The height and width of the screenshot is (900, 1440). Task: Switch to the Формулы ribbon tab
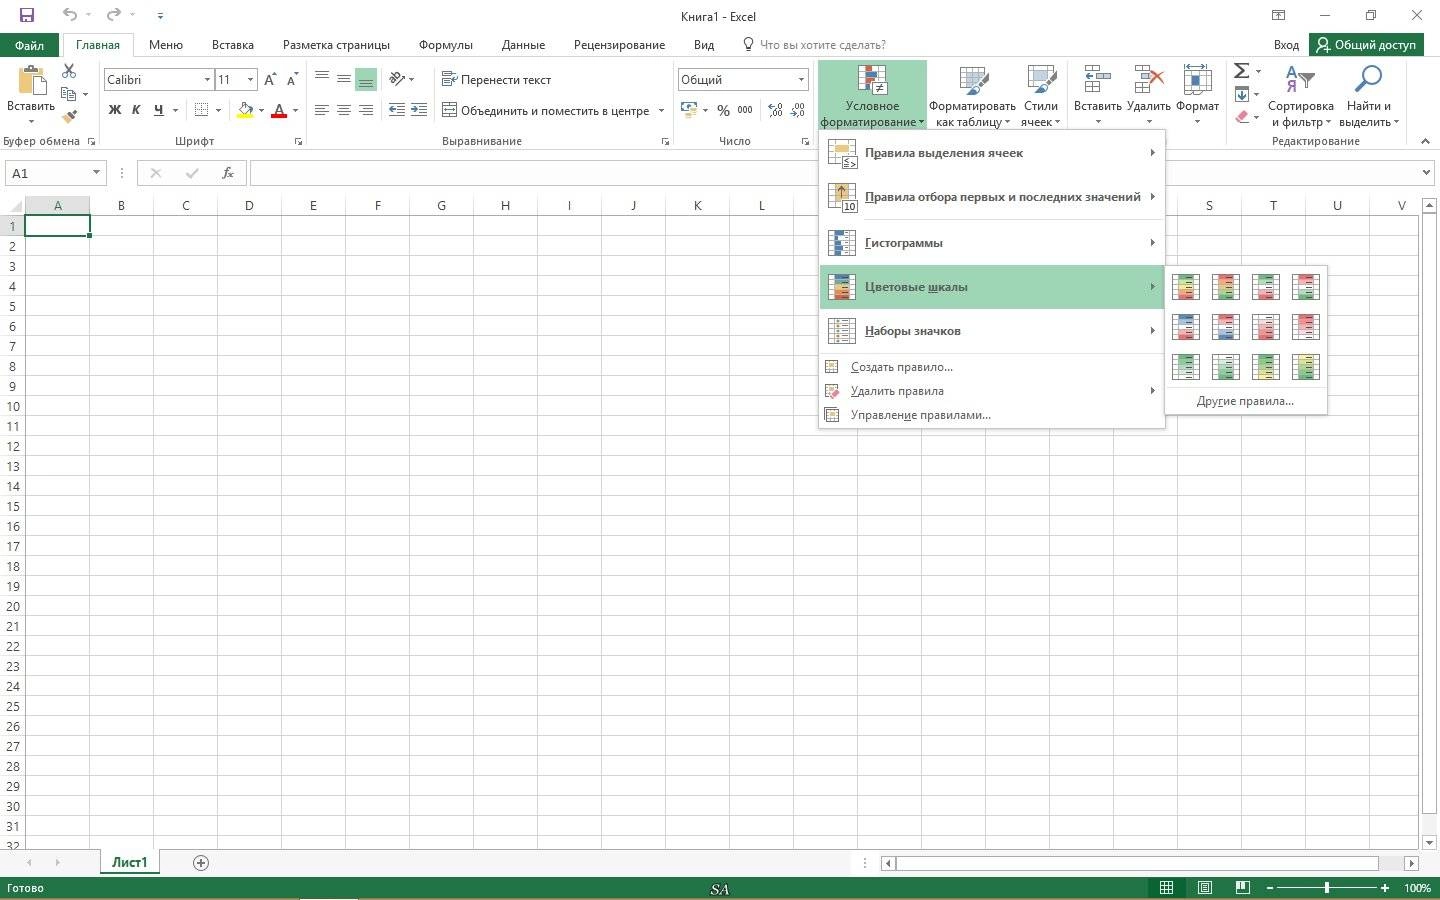point(446,45)
